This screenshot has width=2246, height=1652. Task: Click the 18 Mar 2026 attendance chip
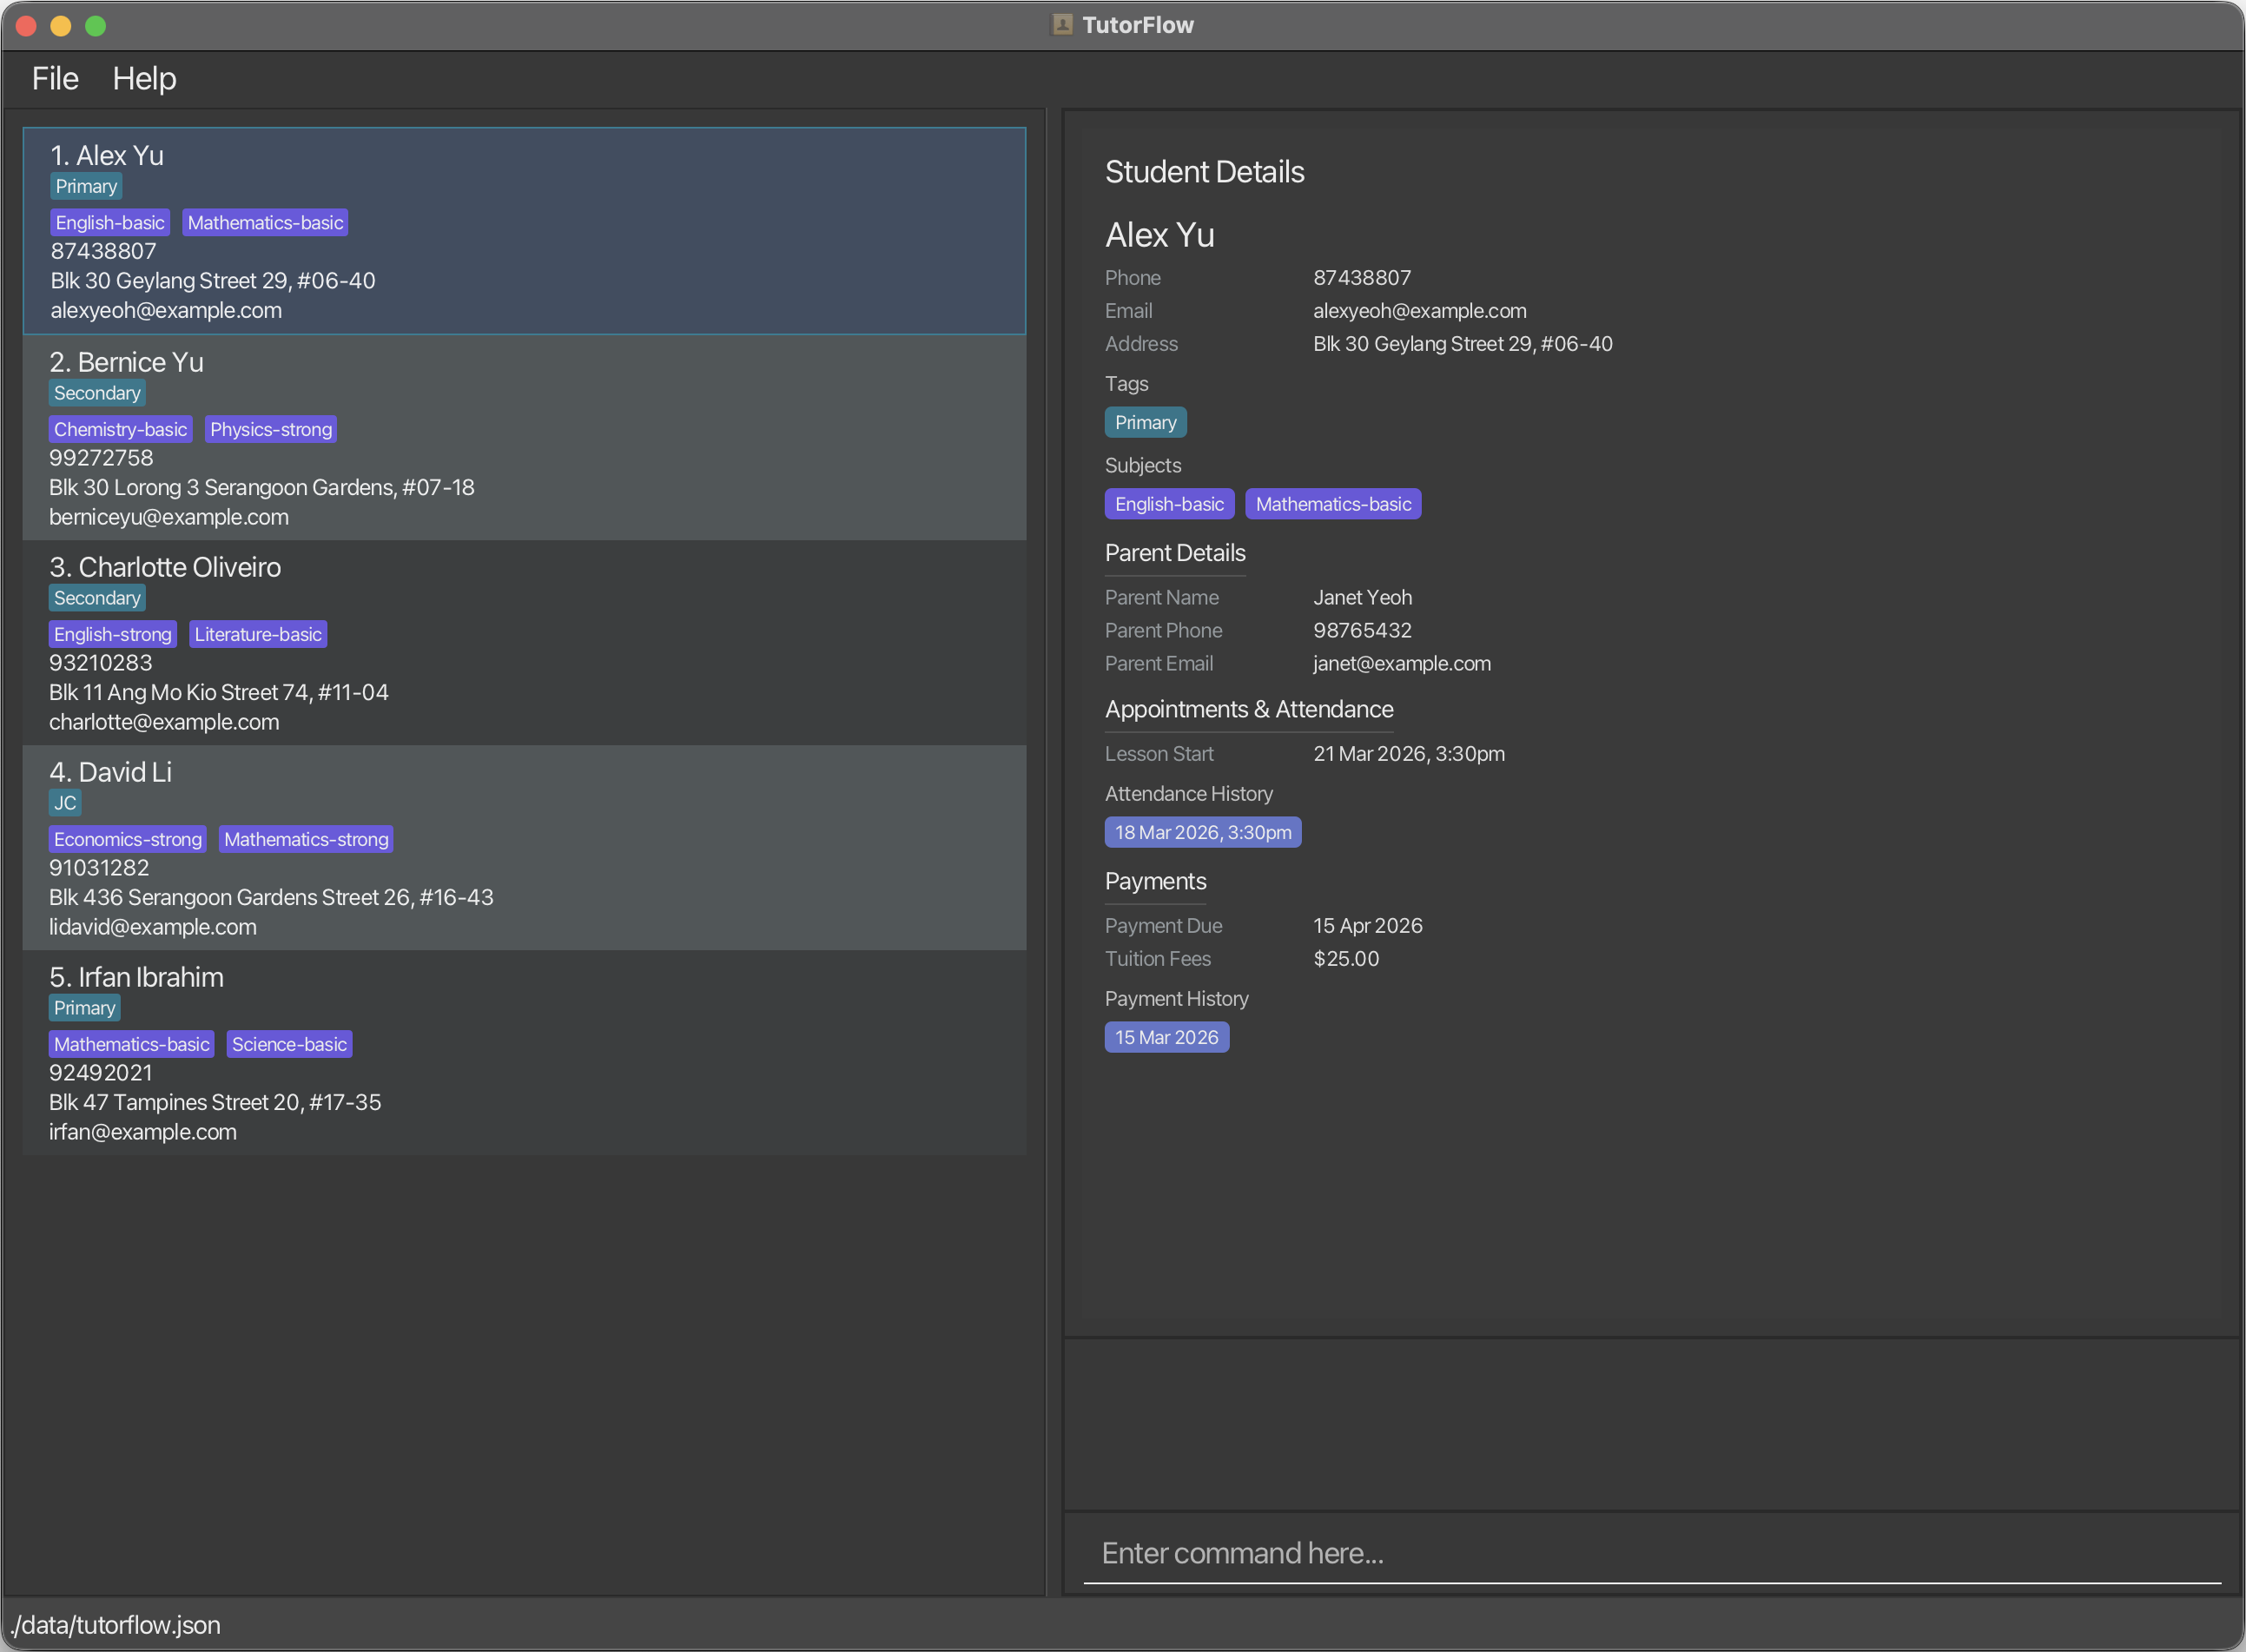1202,832
